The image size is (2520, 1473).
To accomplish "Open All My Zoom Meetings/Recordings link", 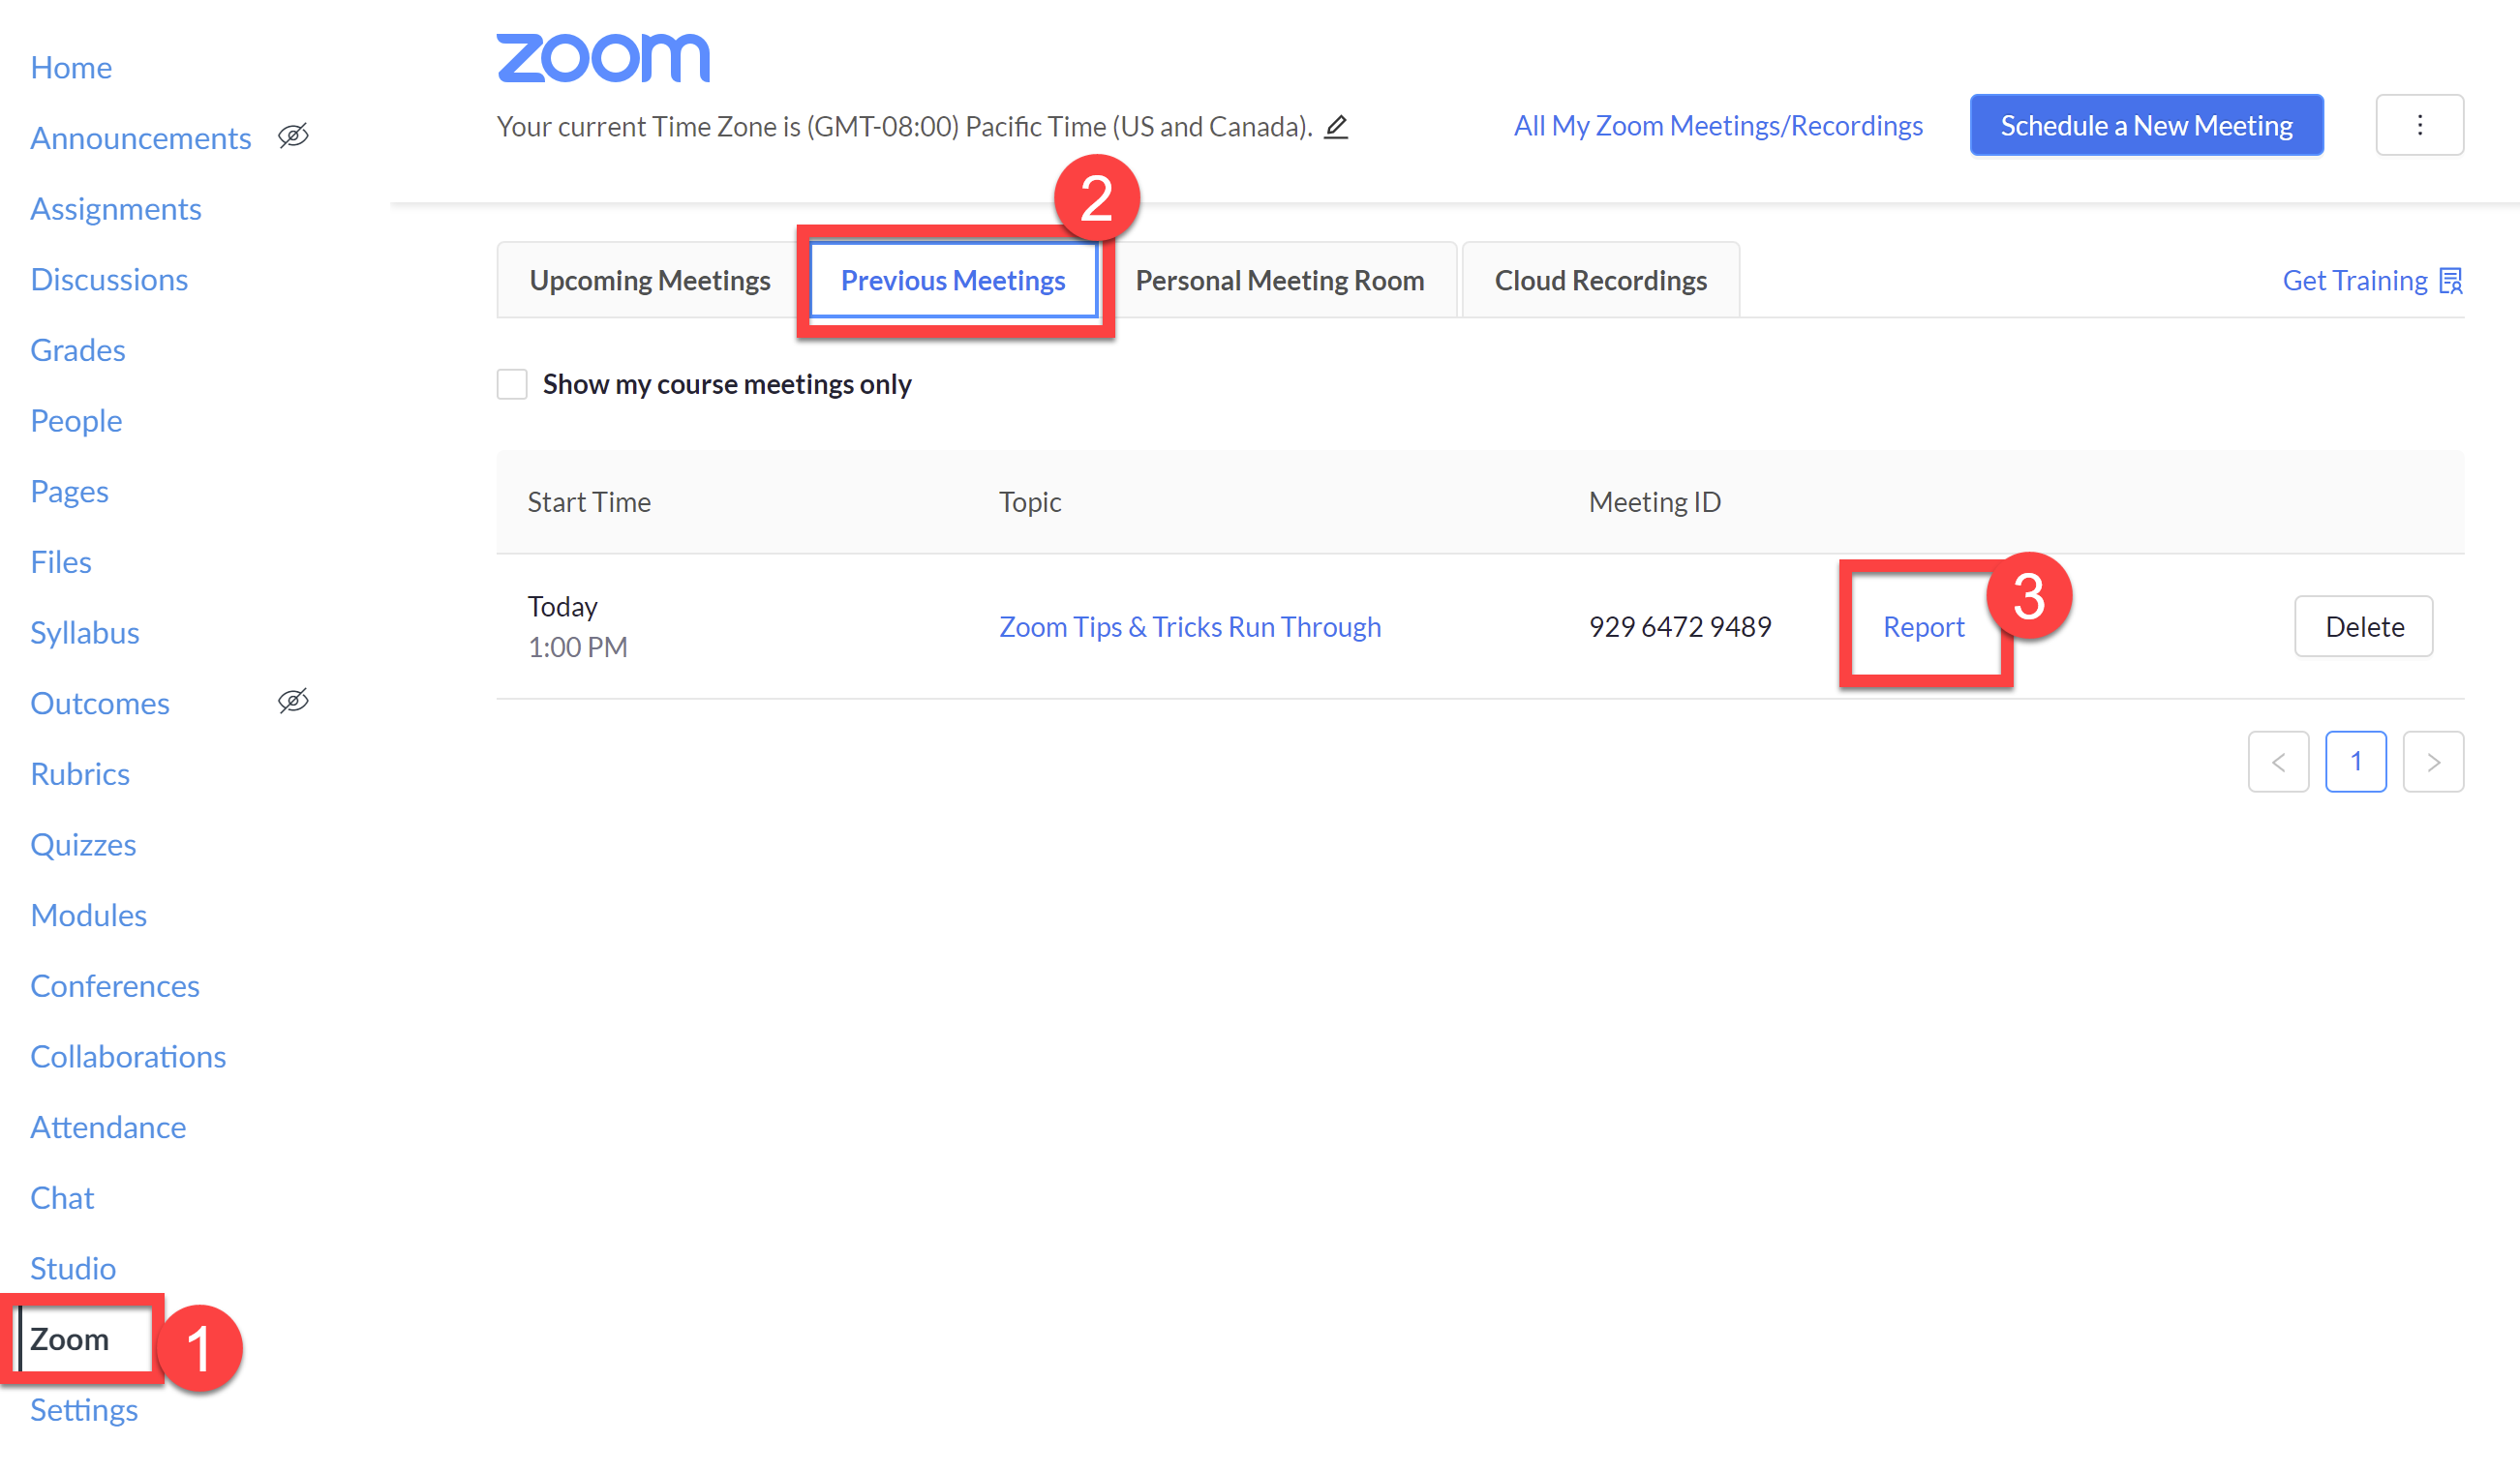I will 1718,125.
